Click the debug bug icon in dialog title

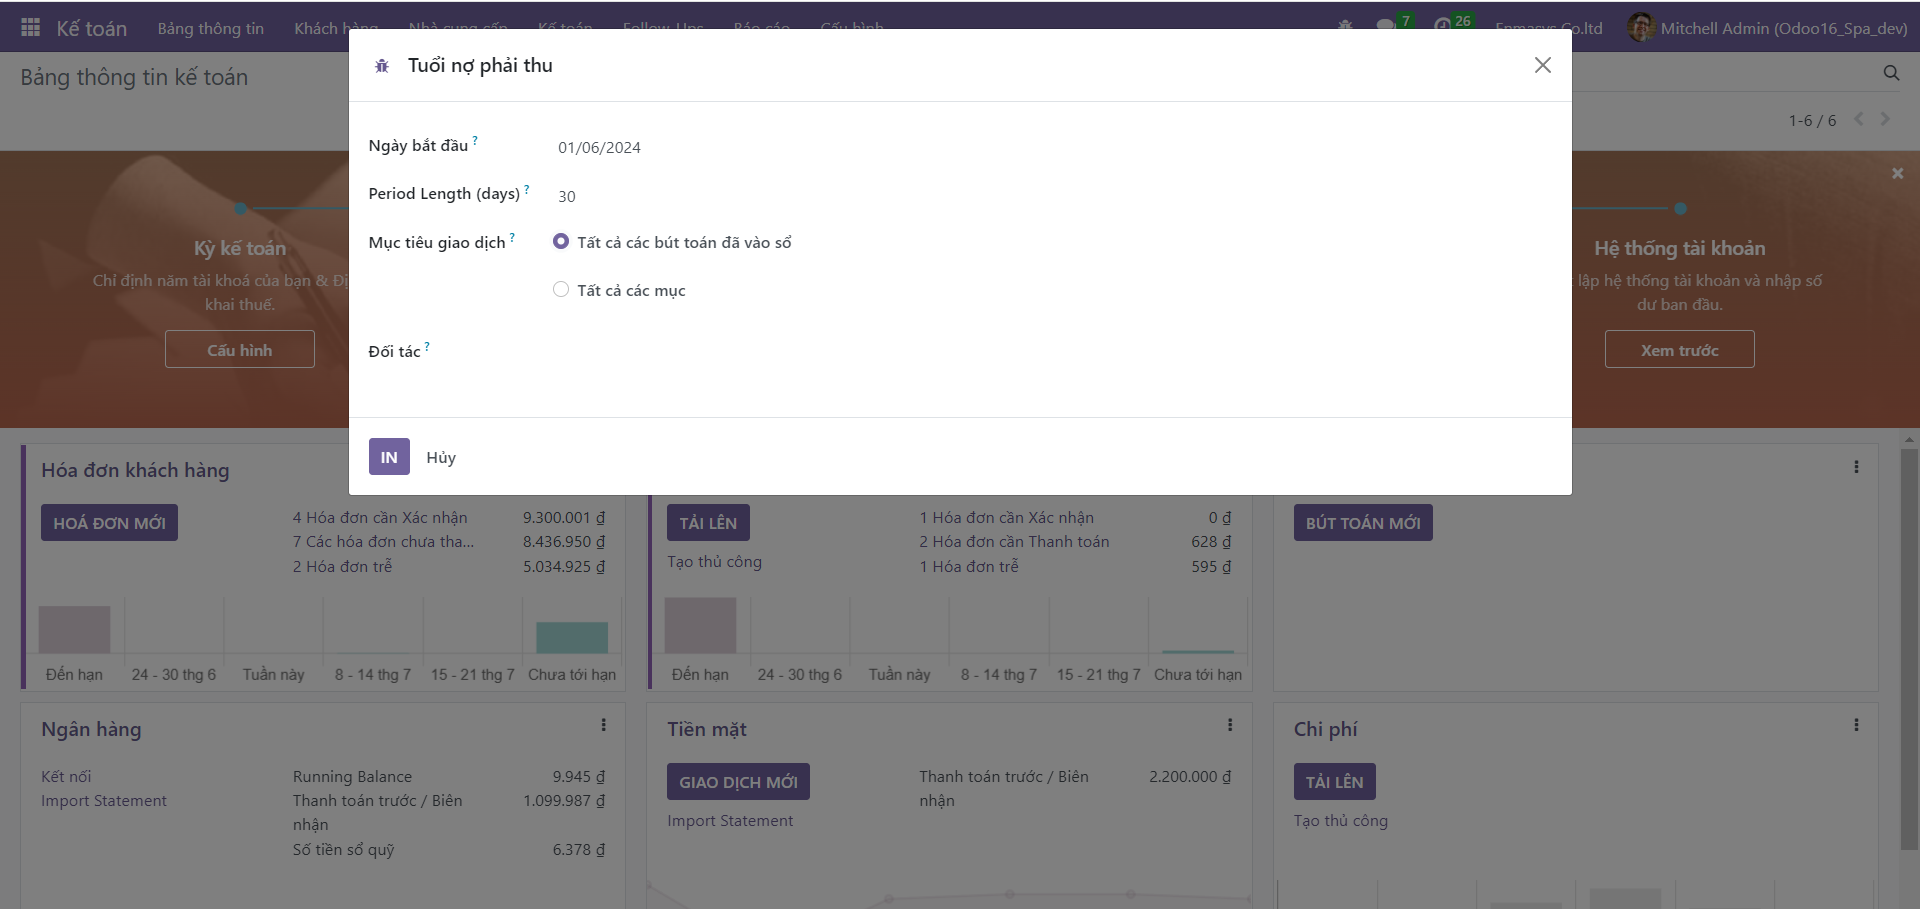point(381,66)
